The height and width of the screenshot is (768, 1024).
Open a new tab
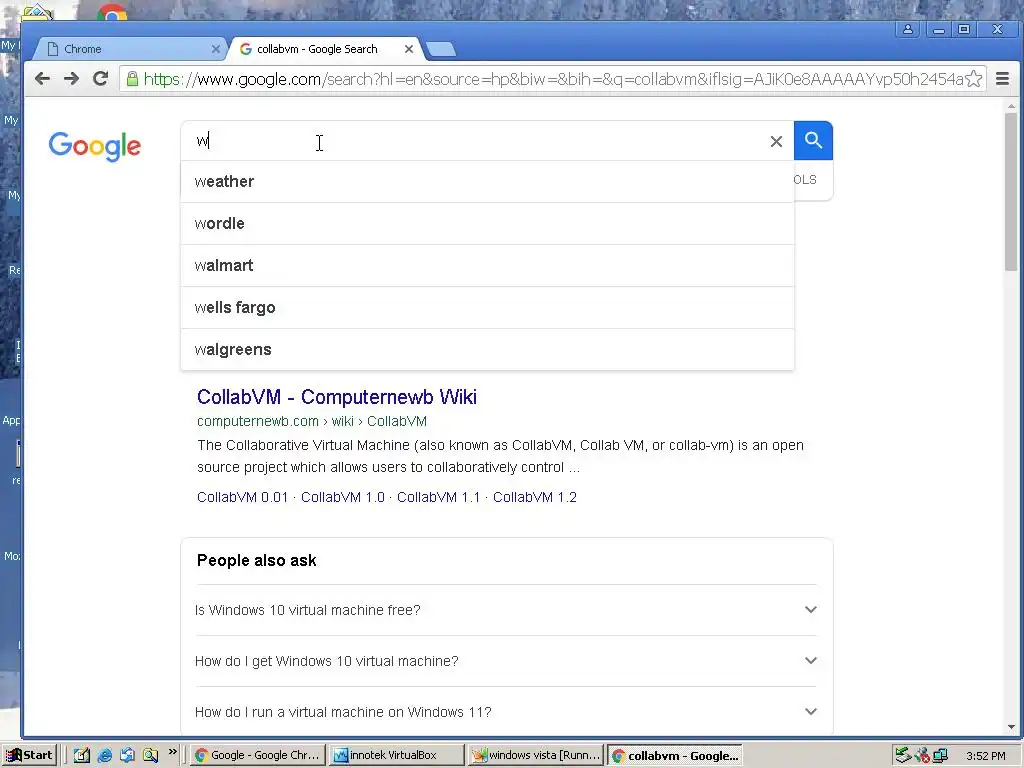point(441,49)
